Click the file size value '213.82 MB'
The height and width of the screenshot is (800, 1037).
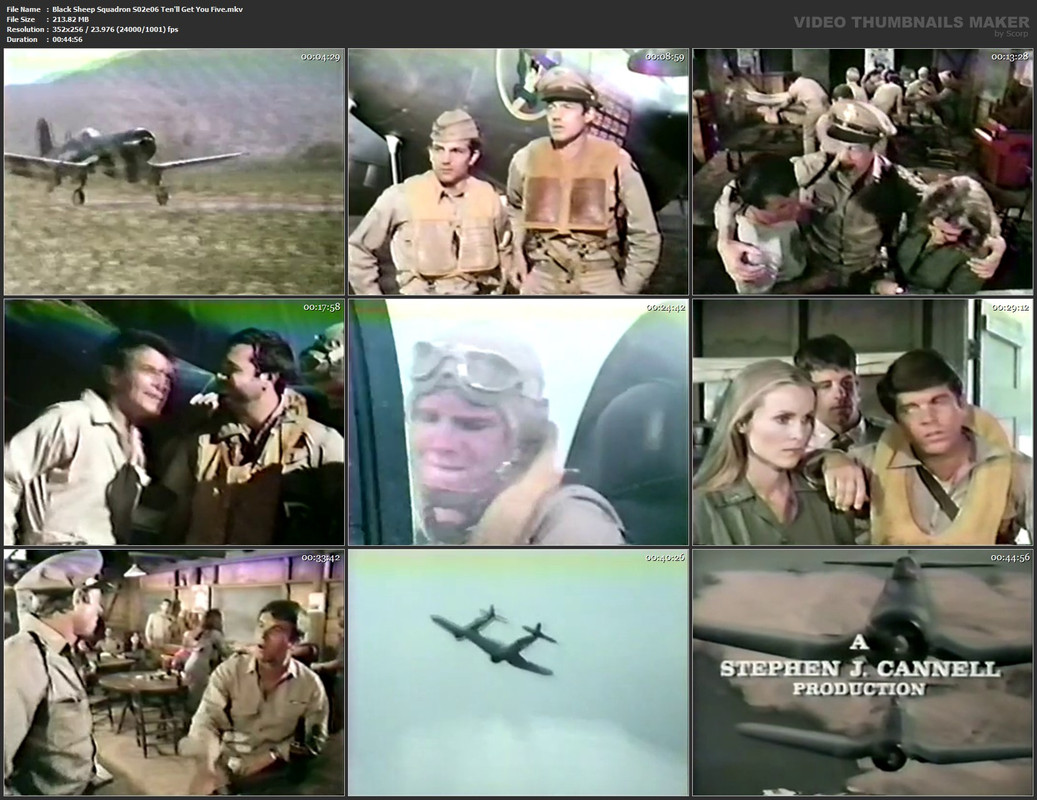click(71, 19)
